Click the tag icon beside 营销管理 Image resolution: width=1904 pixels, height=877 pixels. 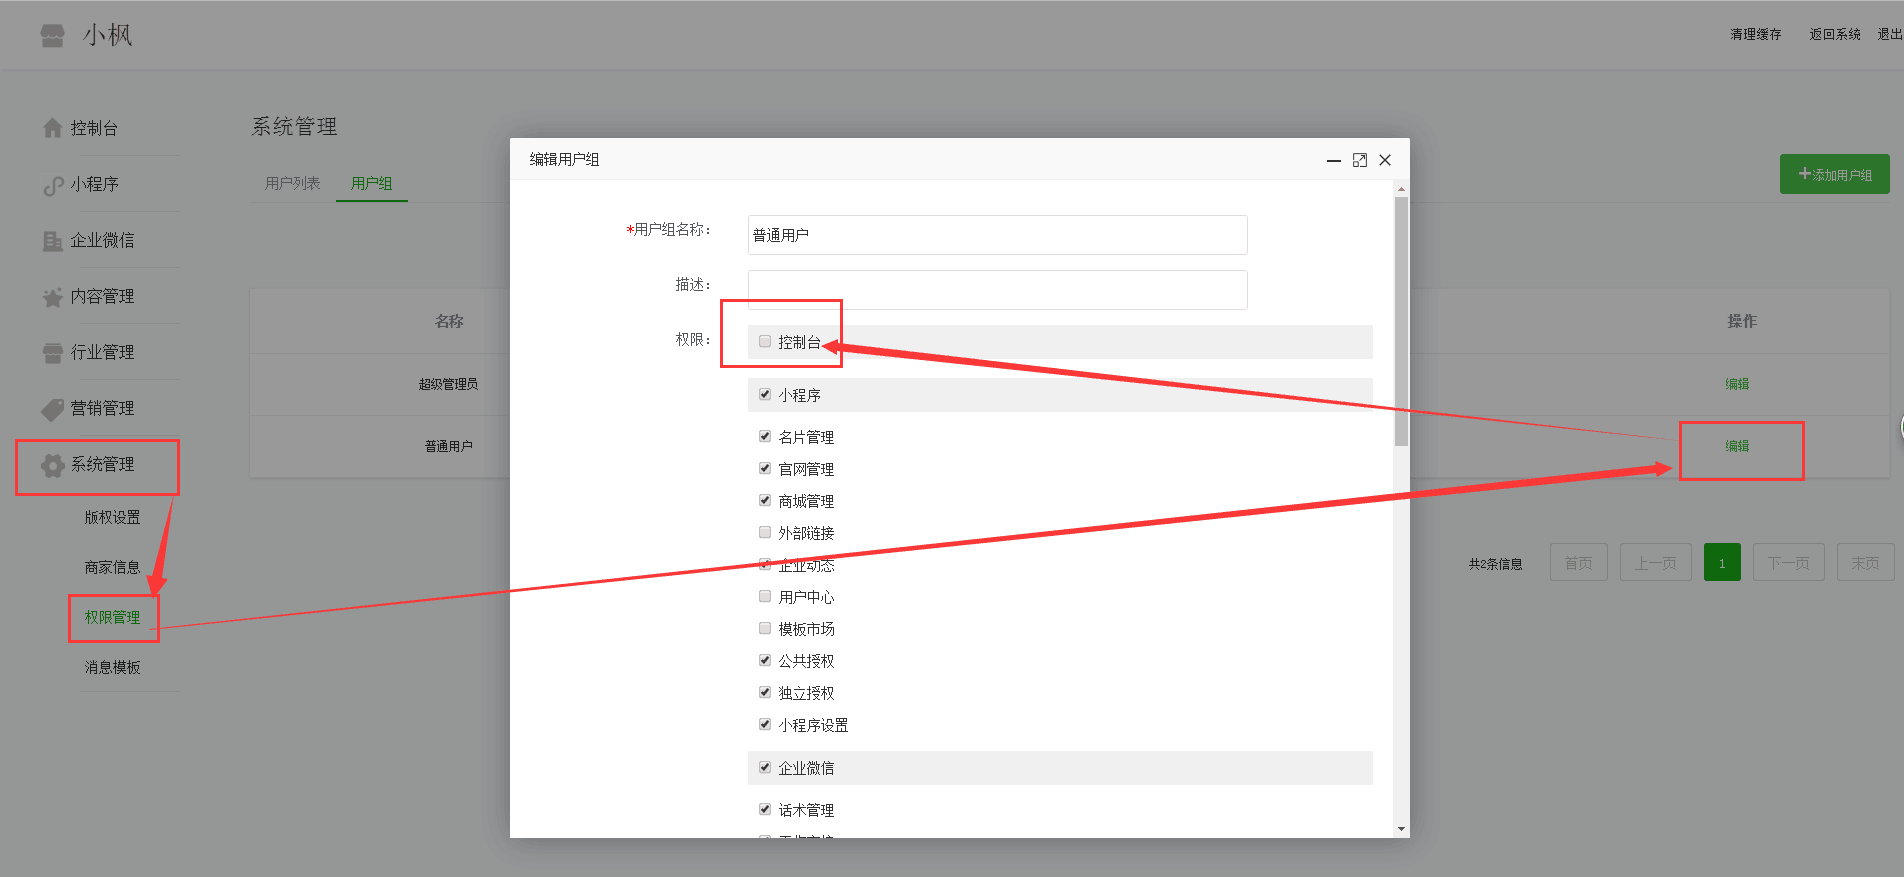[x=53, y=409]
